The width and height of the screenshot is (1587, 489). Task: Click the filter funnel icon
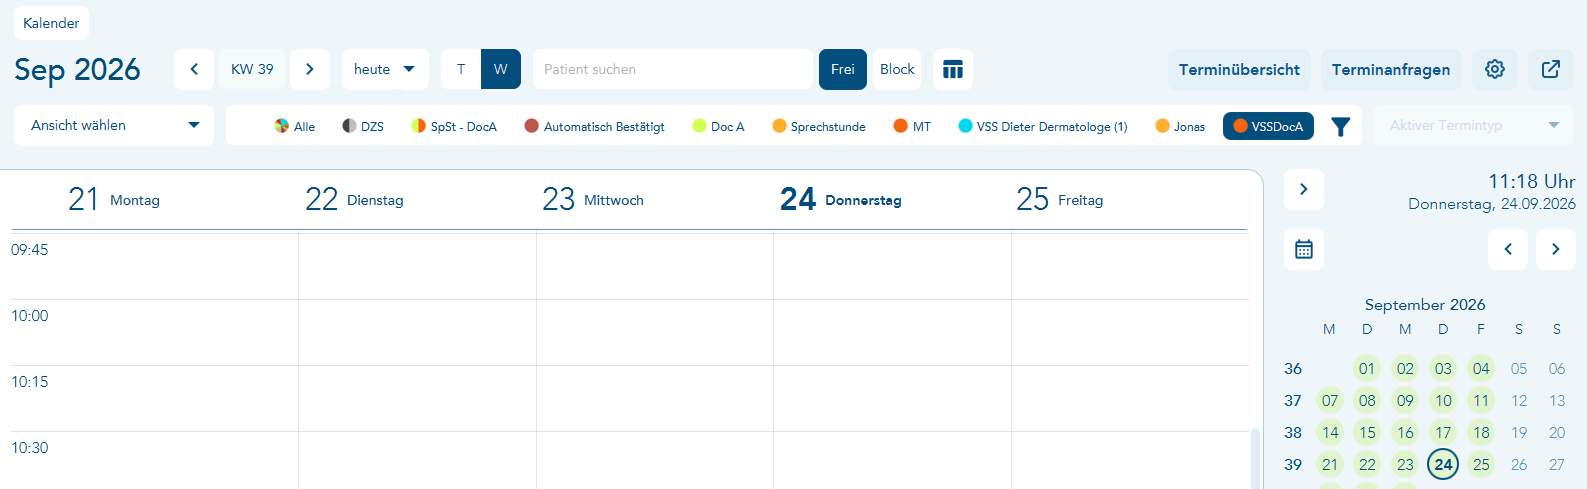pos(1341,126)
